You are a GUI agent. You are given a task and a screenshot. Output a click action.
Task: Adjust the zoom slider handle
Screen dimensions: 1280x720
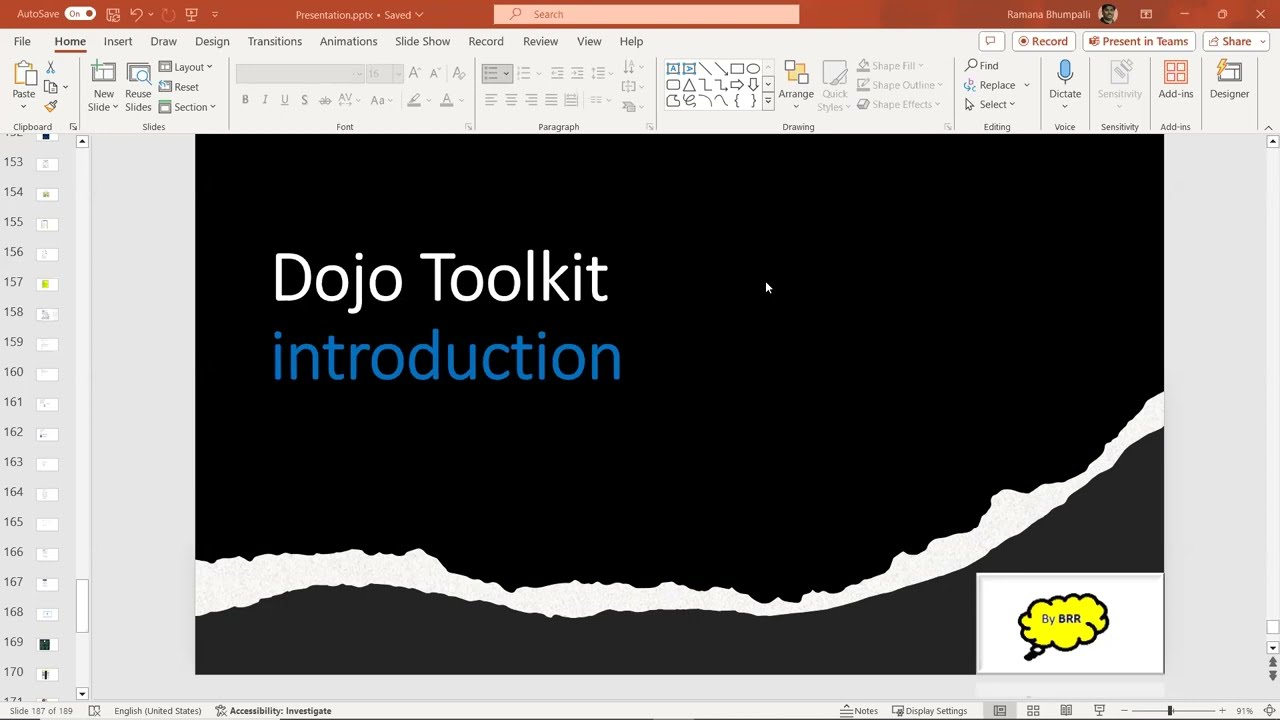point(1170,711)
